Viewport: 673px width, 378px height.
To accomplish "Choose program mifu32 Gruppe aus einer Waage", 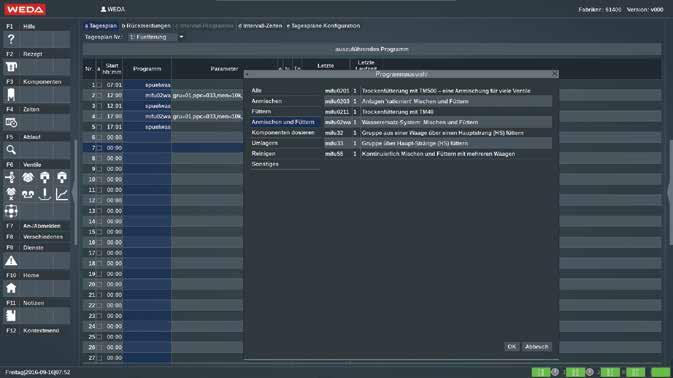I will [x=438, y=133].
